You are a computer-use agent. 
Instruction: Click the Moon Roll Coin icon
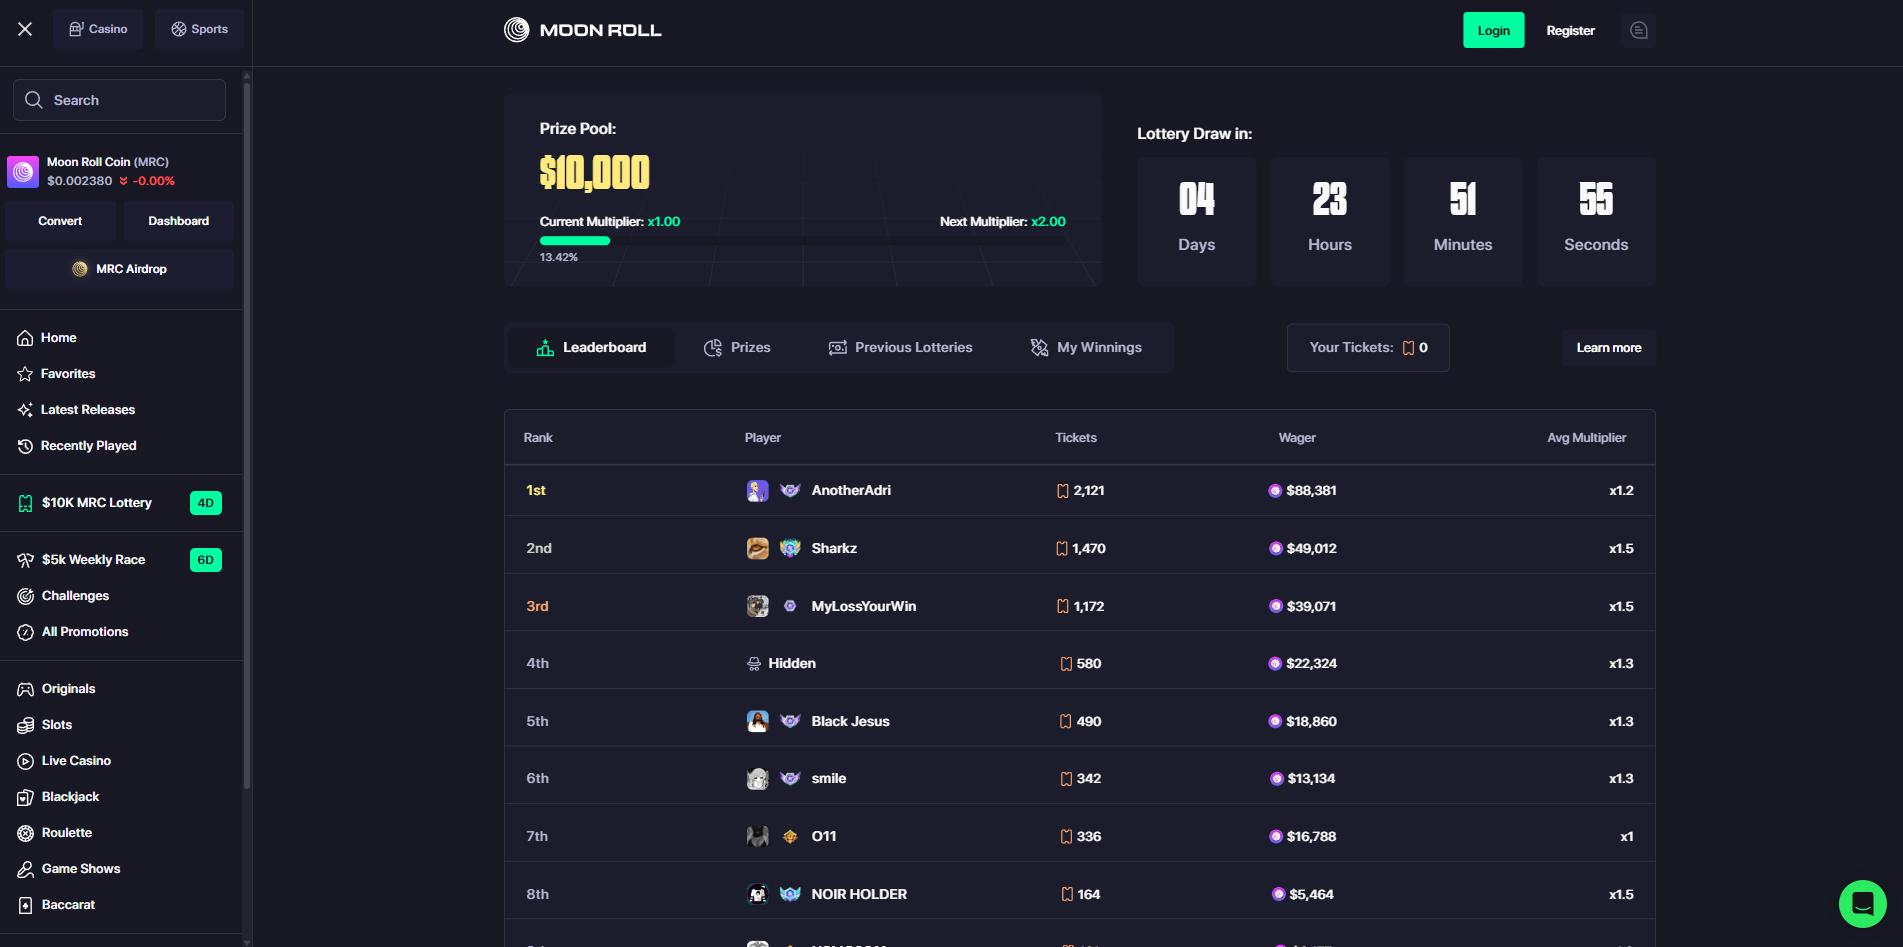point(23,171)
